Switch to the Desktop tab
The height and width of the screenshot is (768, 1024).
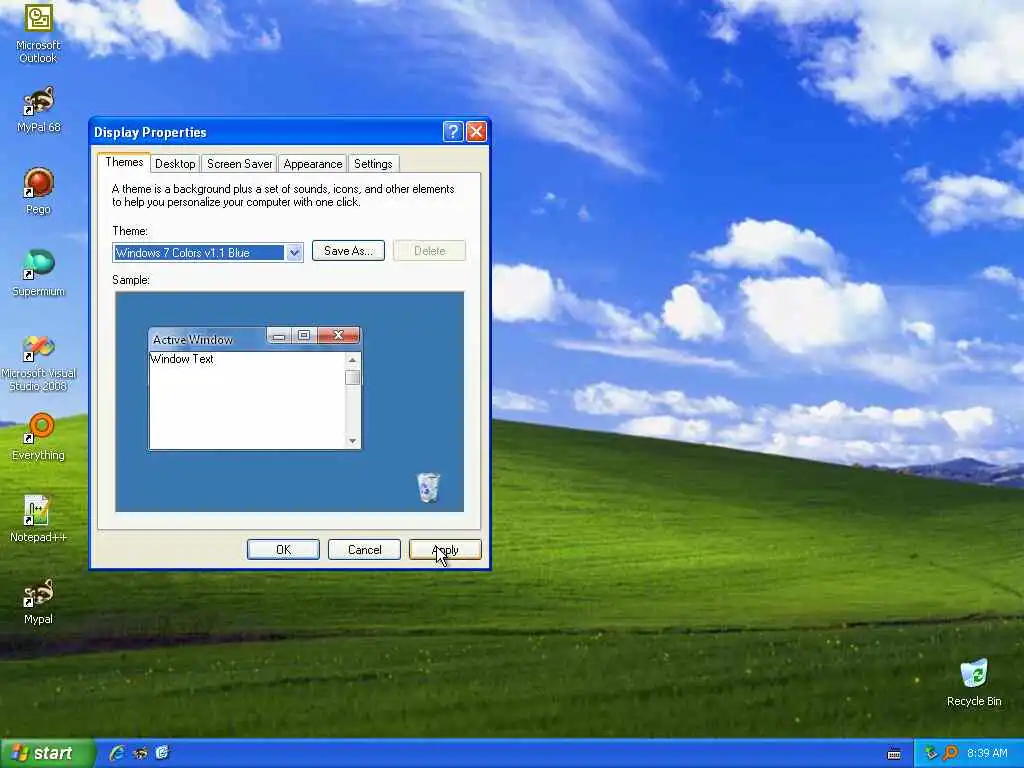coord(175,164)
